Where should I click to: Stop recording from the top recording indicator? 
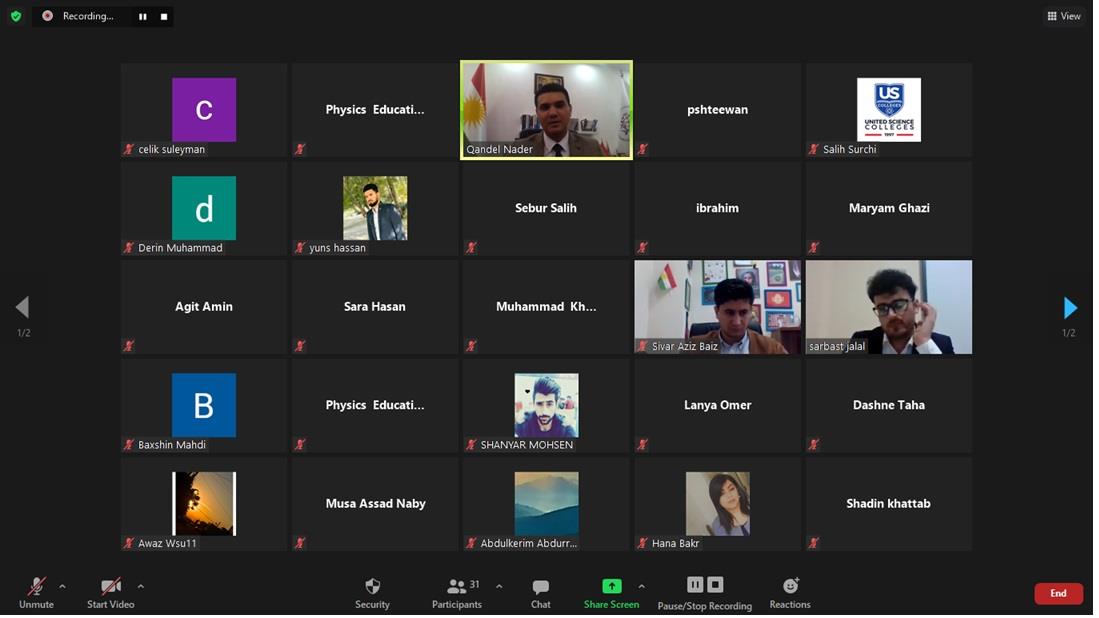pos(164,16)
